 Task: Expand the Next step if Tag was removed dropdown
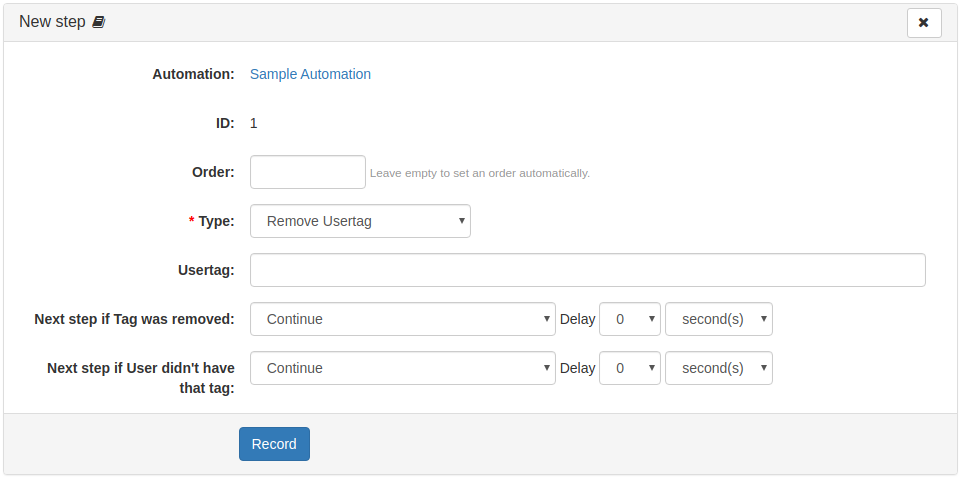click(x=403, y=319)
